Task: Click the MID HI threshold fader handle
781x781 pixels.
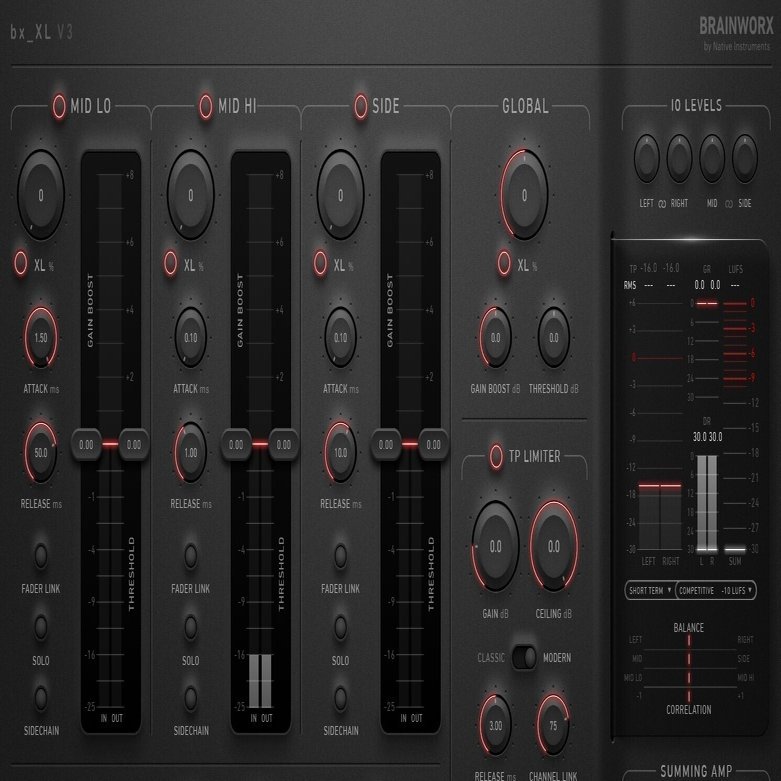Action: 283,444
